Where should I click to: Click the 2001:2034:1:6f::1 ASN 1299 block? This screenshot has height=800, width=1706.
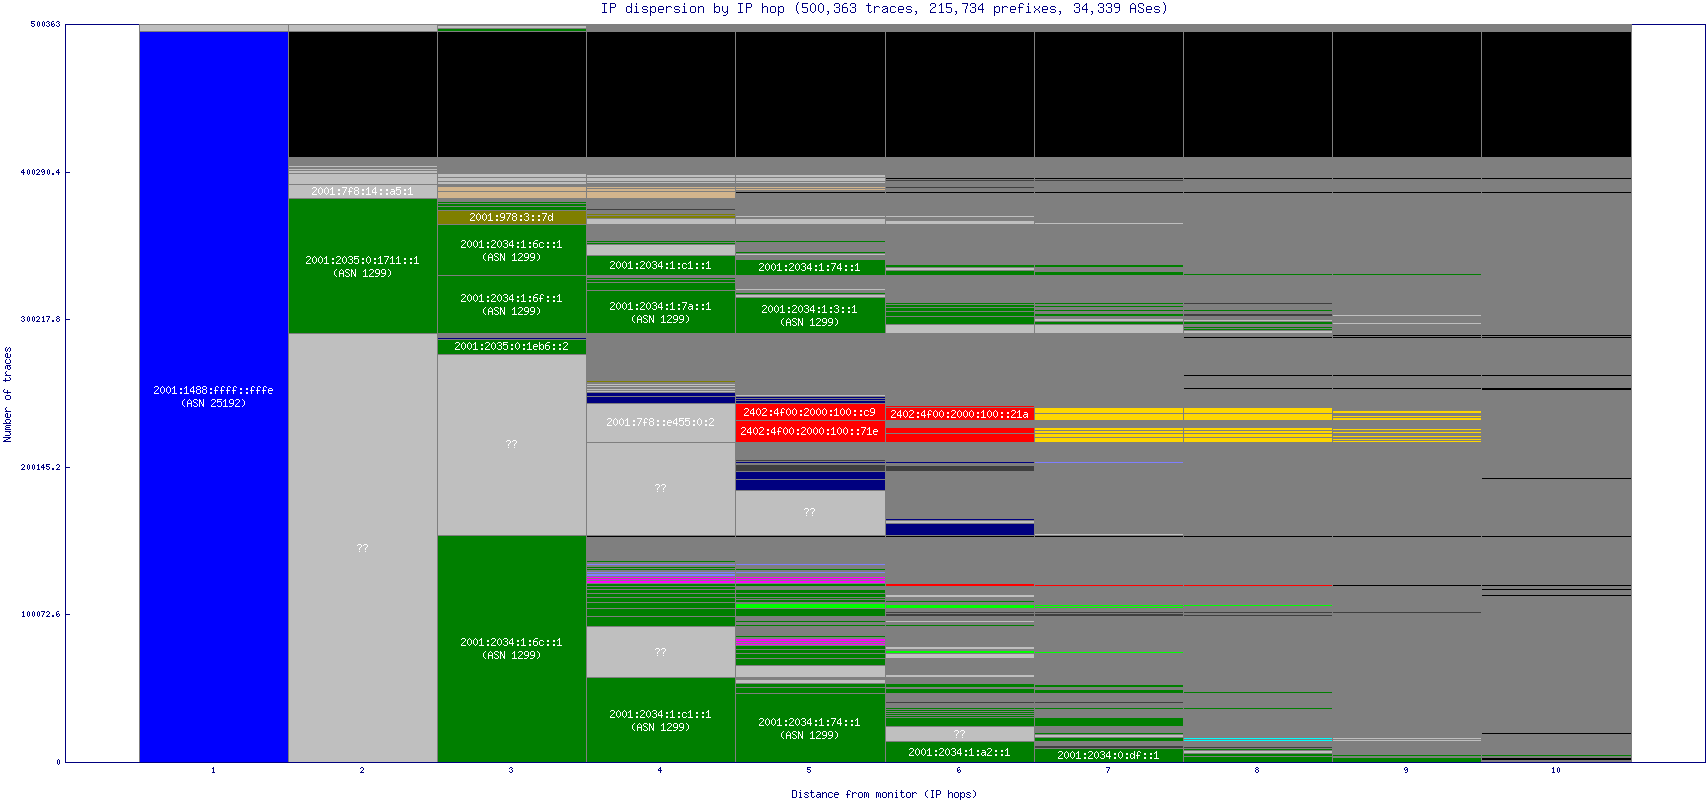[511, 304]
